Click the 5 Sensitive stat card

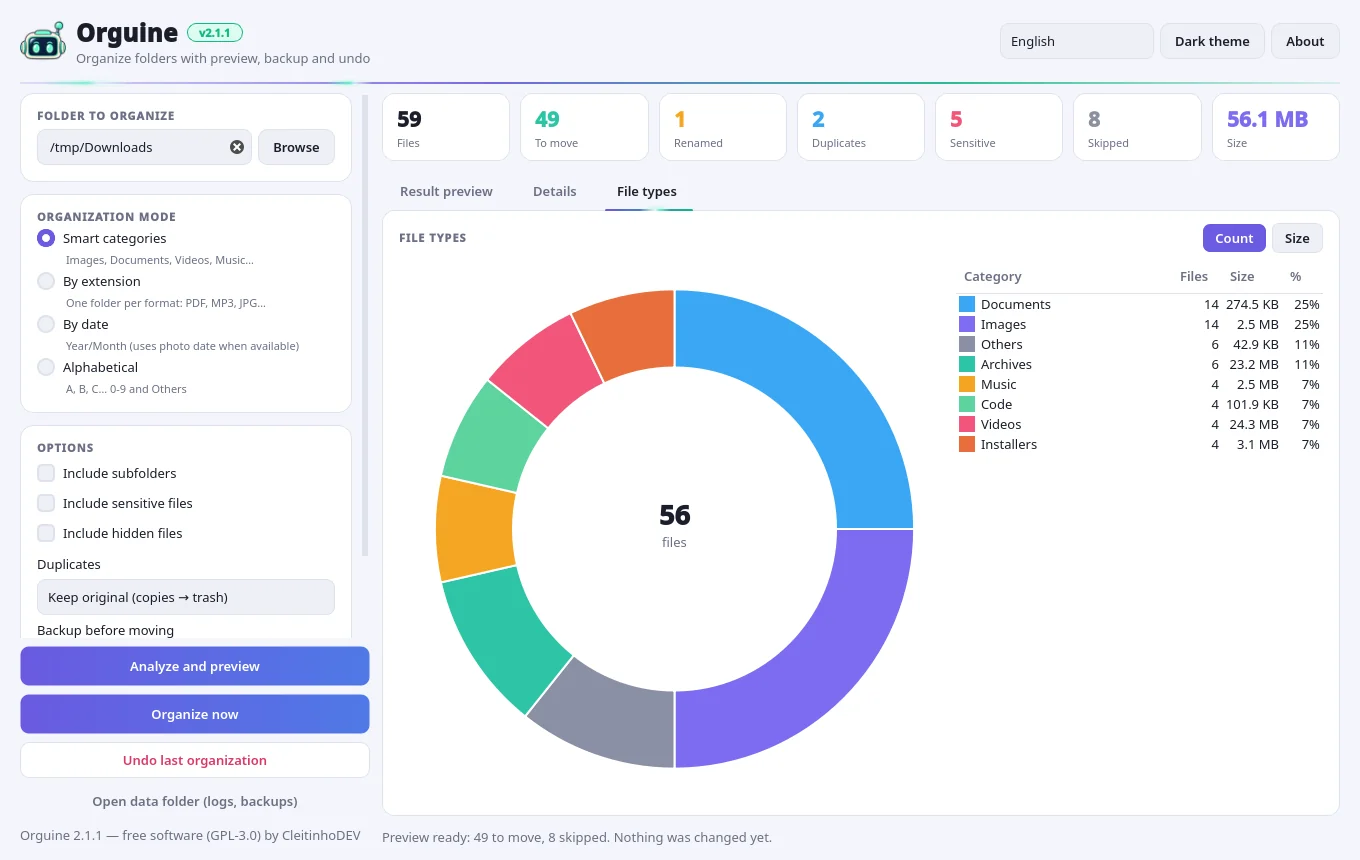point(999,127)
